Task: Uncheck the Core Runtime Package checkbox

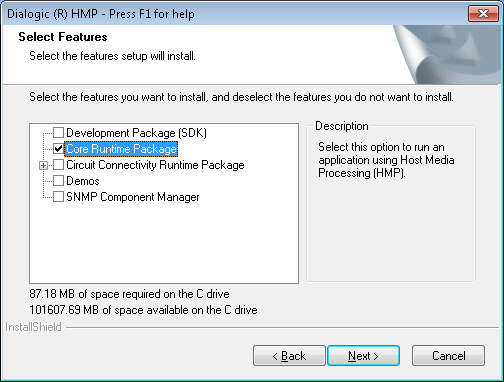Action: [58, 149]
